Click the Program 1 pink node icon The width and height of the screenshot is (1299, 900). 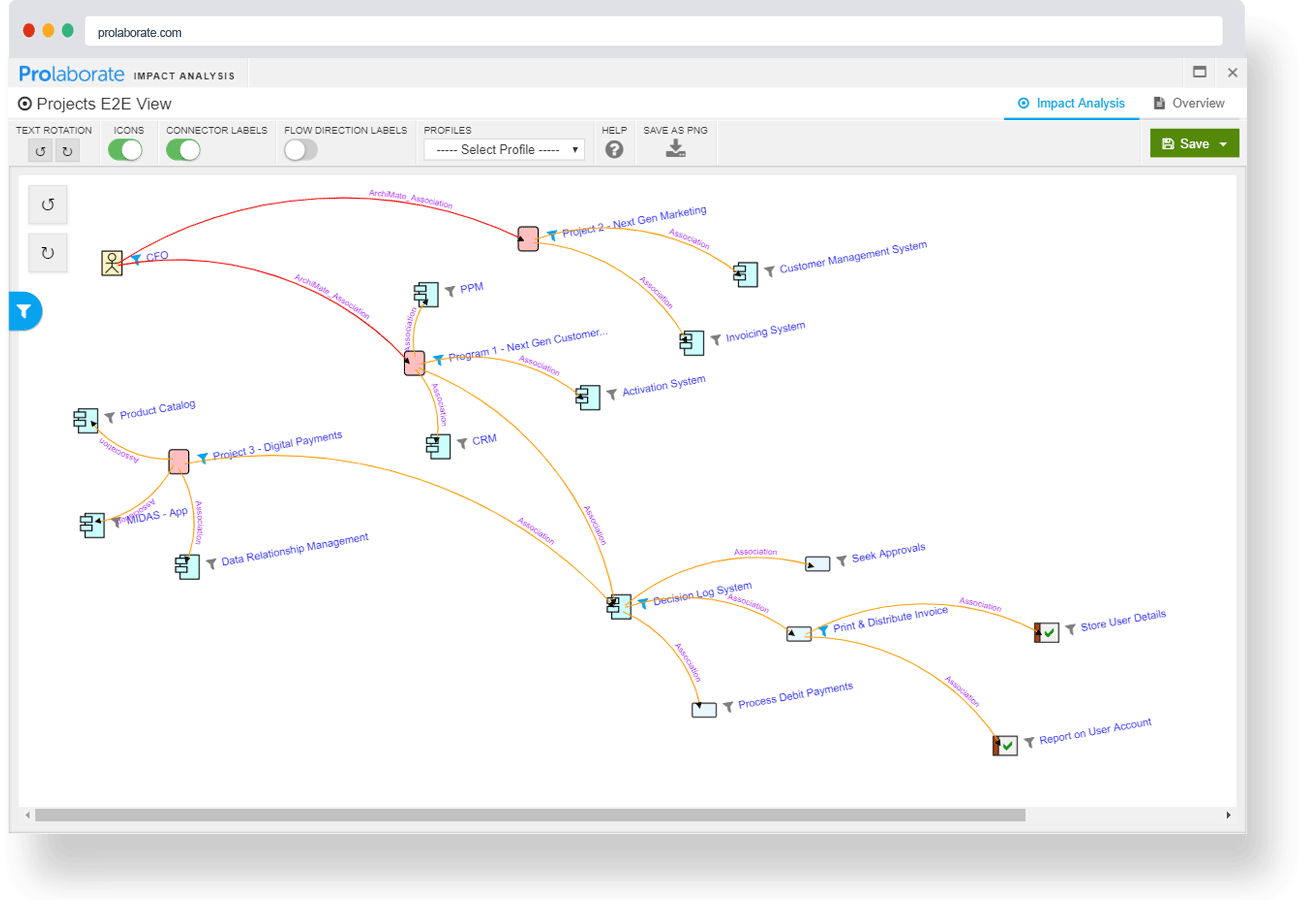[414, 363]
